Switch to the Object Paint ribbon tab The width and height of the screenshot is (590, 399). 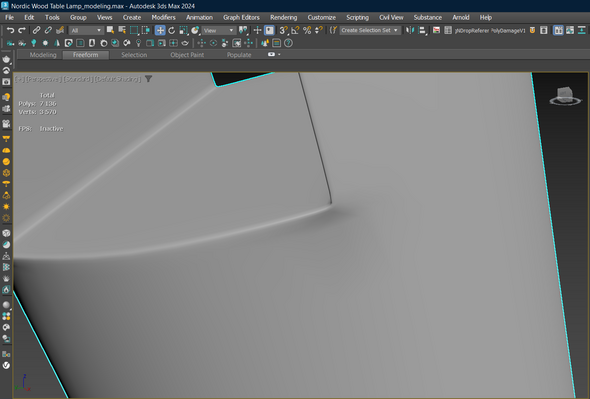click(187, 55)
